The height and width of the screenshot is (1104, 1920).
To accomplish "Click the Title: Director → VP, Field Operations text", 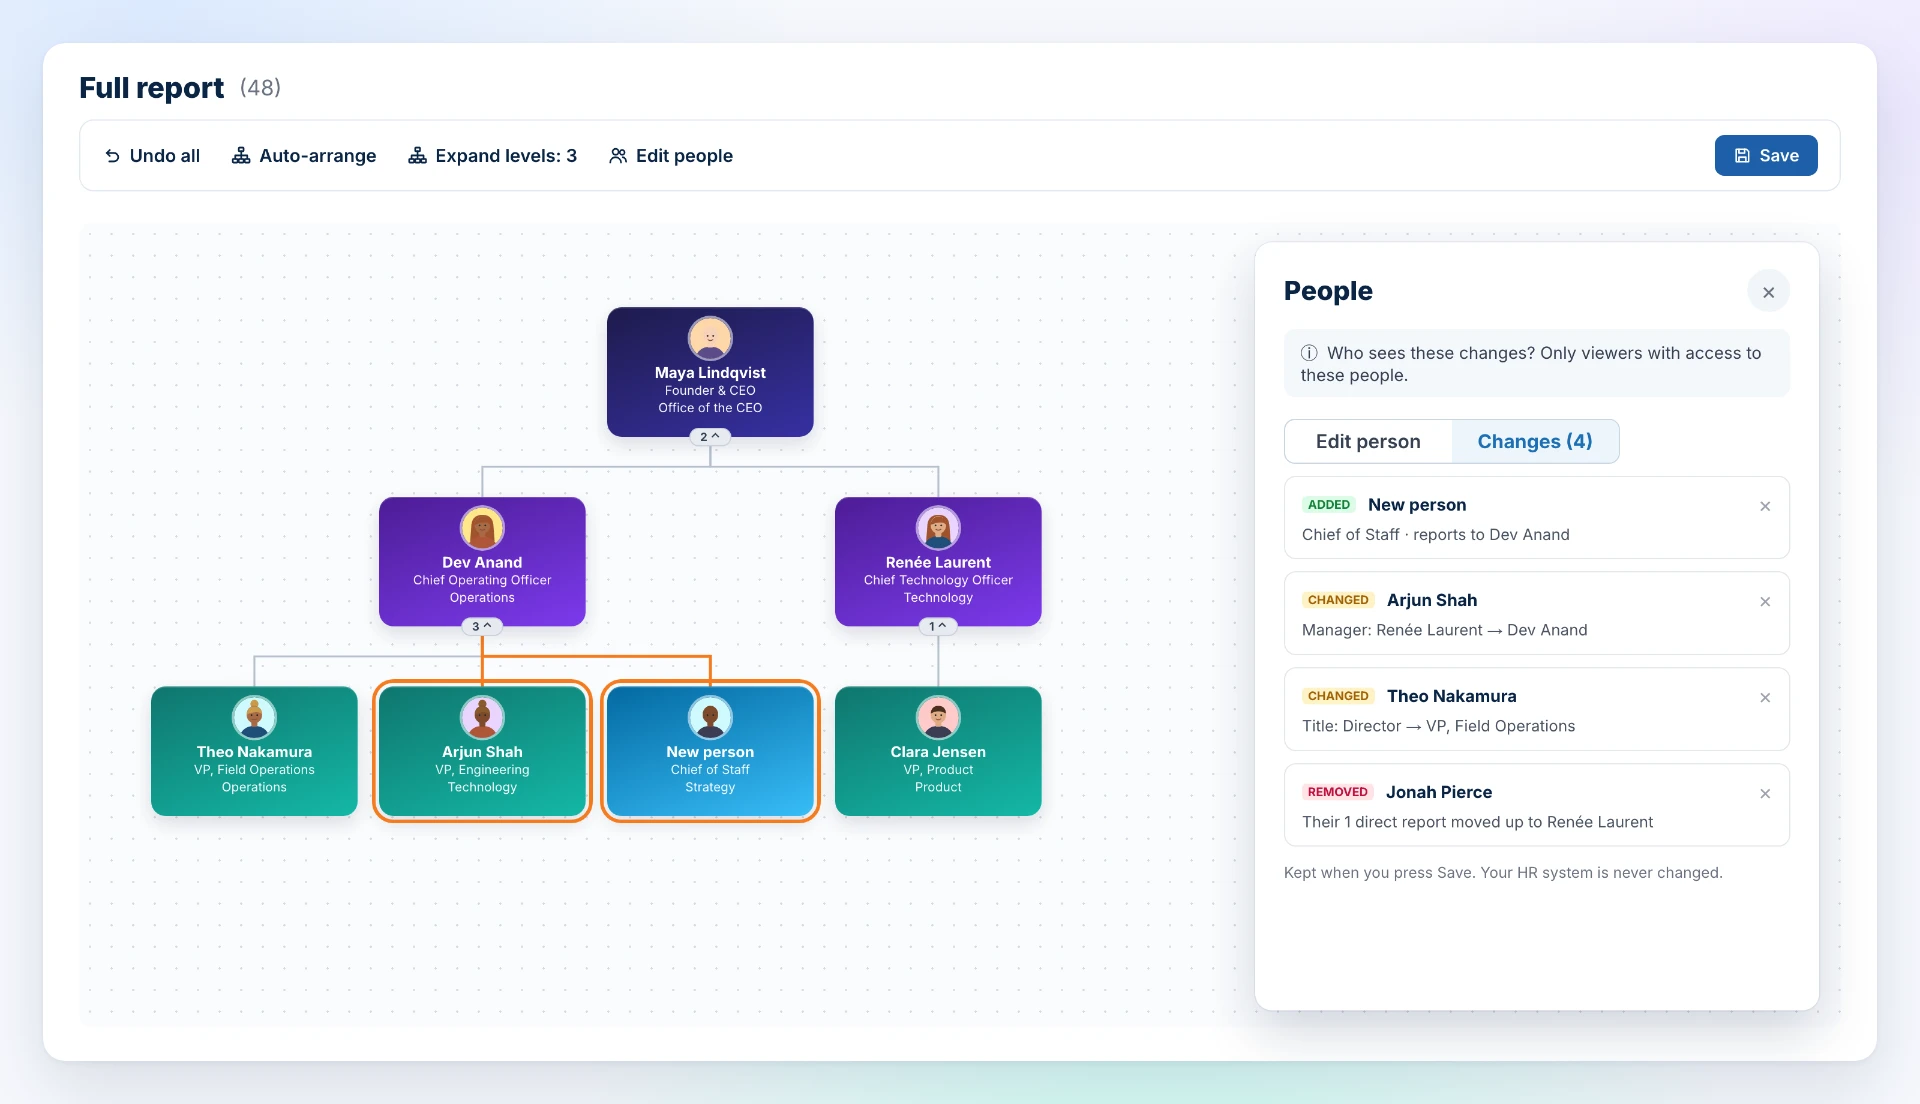I will coord(1438,726).
